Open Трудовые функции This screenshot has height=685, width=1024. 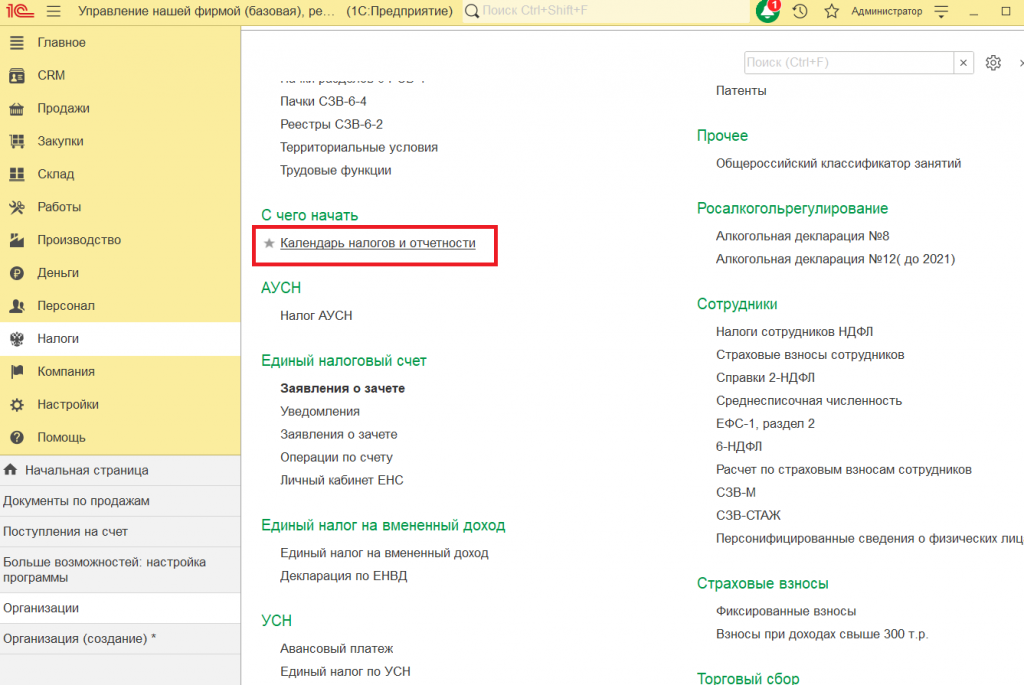336,170
